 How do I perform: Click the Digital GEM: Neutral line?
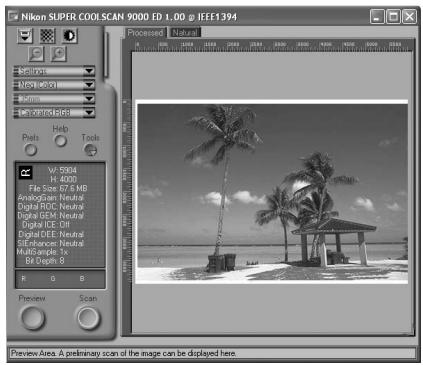tap(51, 216)
